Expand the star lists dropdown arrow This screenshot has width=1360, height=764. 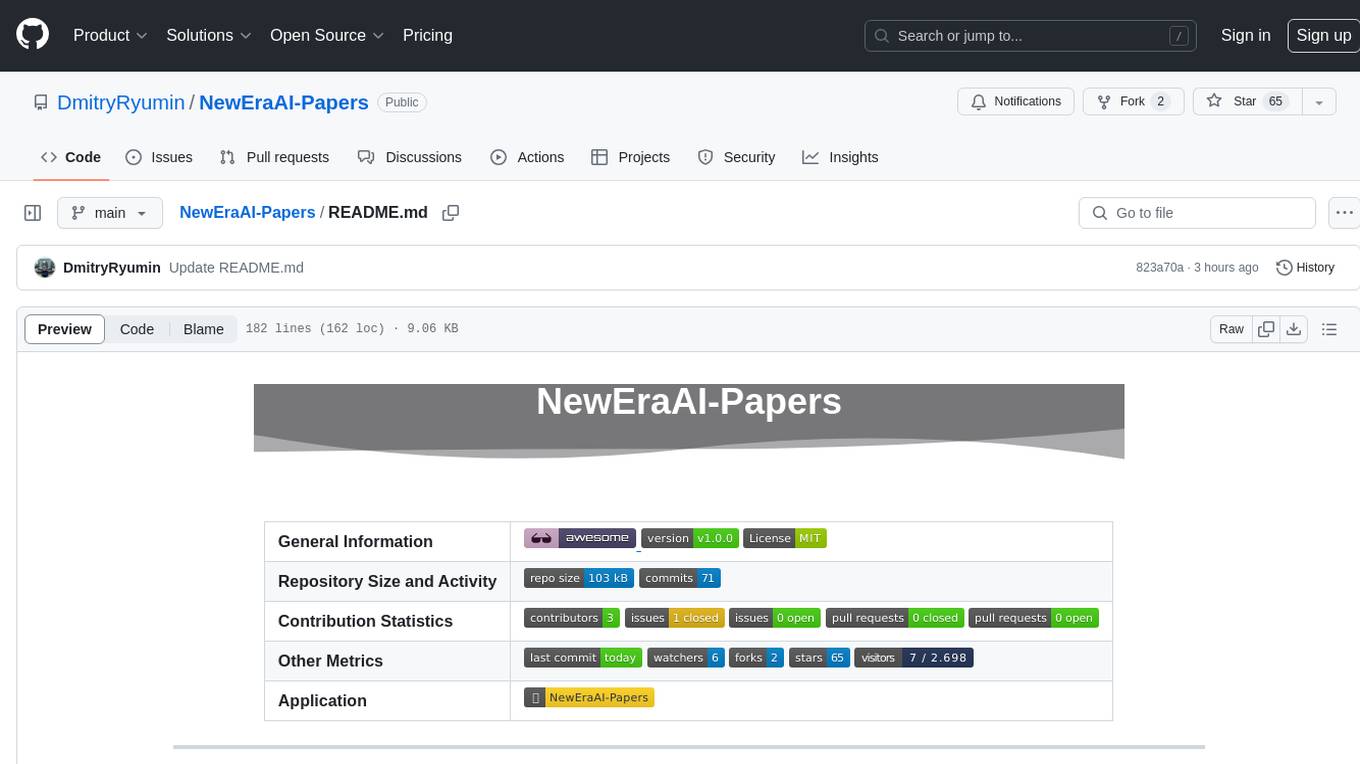[x=1319, y=102]
